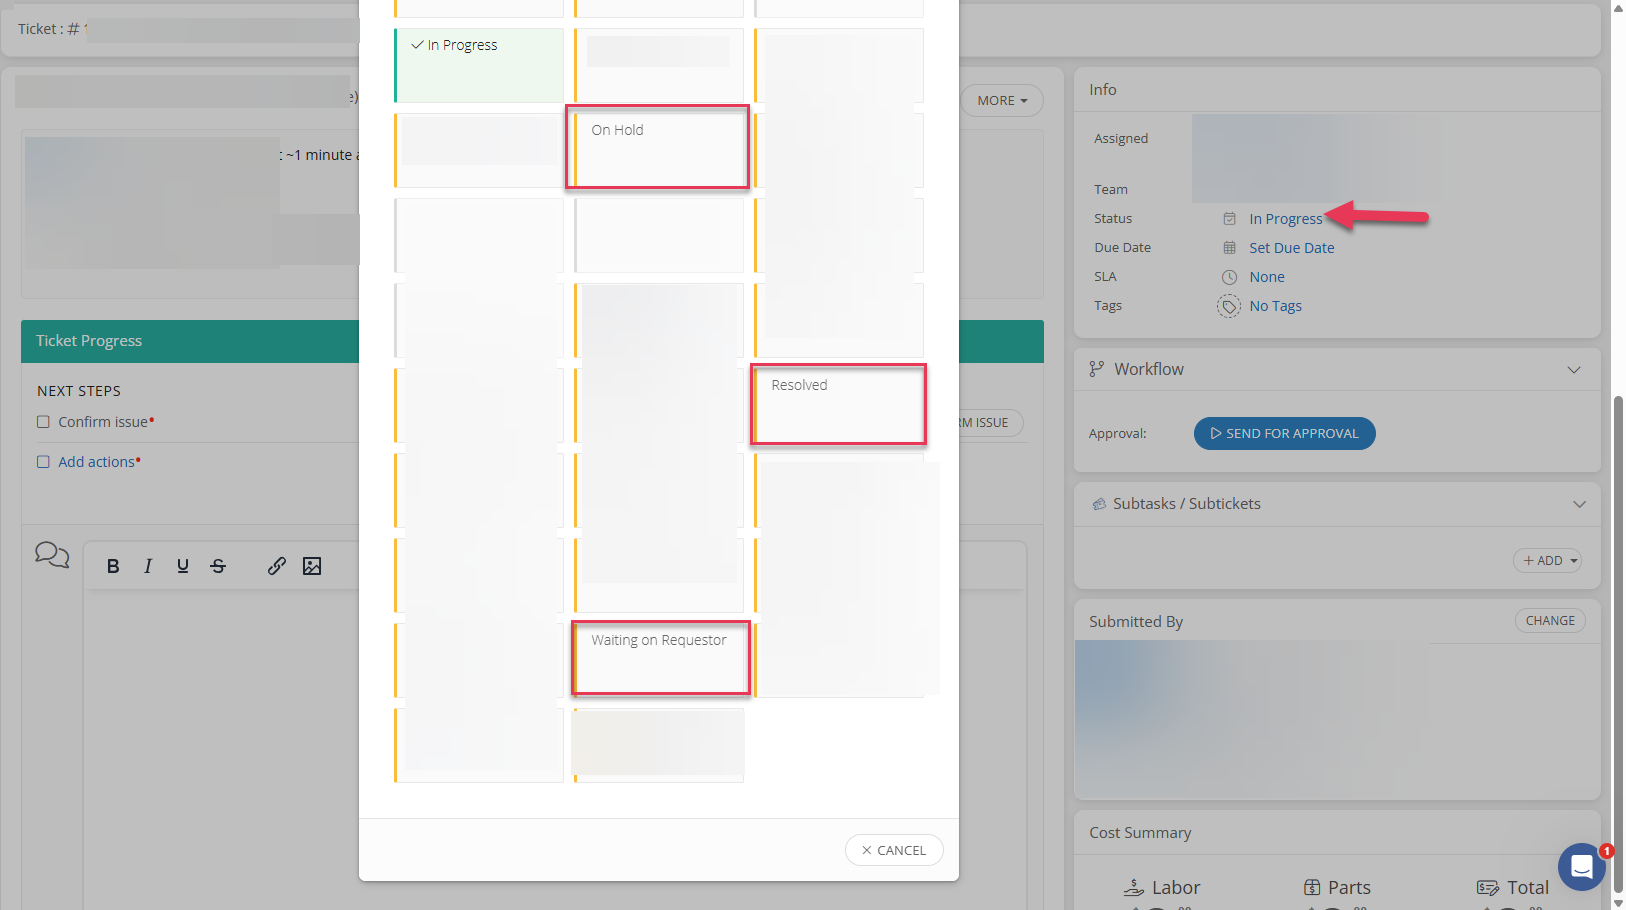Apply strikethrough formatting

click(x=218, y=566)
